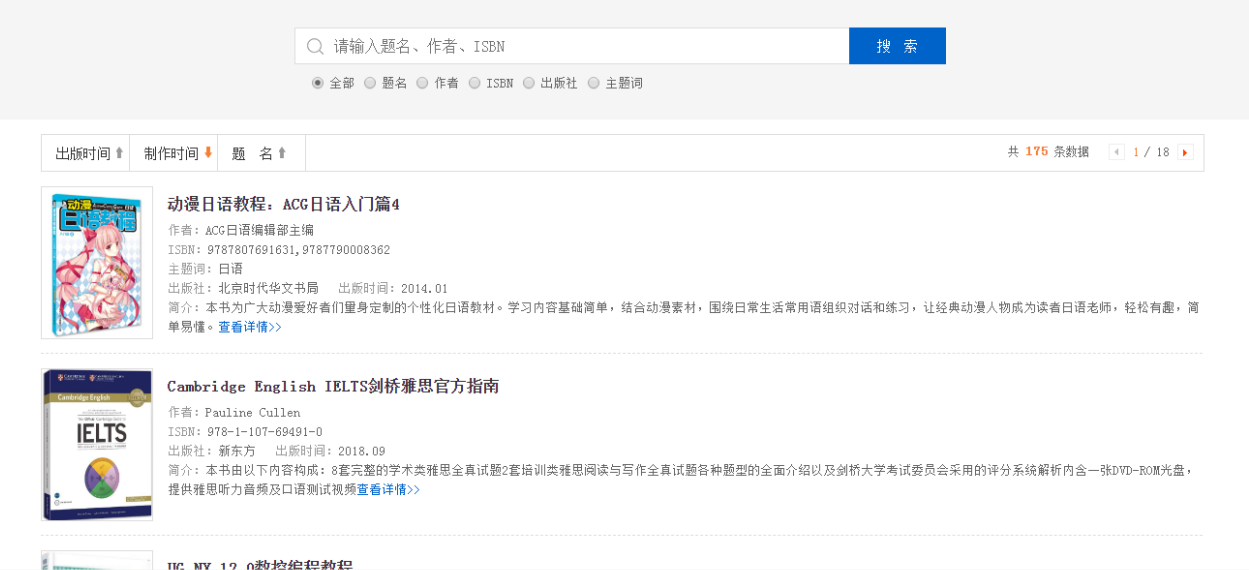Go to next page arrow
The image size is (1249, 570).
point(1185,152)
